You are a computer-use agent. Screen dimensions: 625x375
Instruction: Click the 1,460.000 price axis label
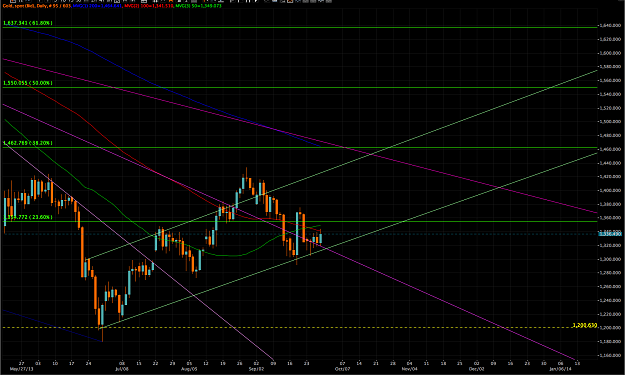(x=610, y=149)
